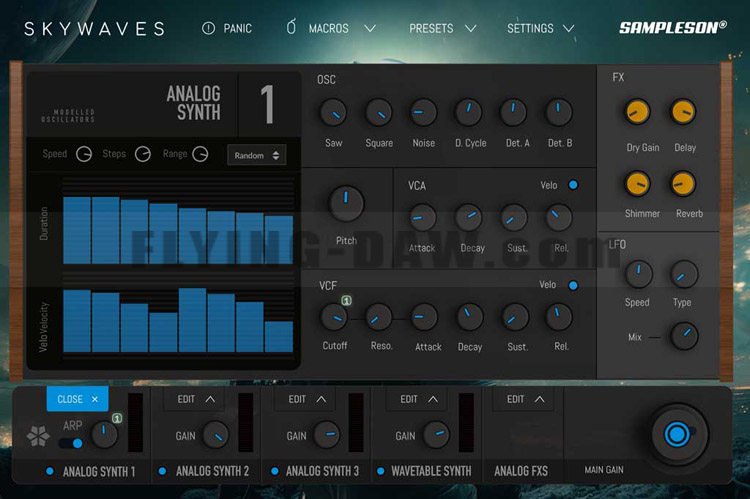Click the arpeggiator Steps dial

143,154
